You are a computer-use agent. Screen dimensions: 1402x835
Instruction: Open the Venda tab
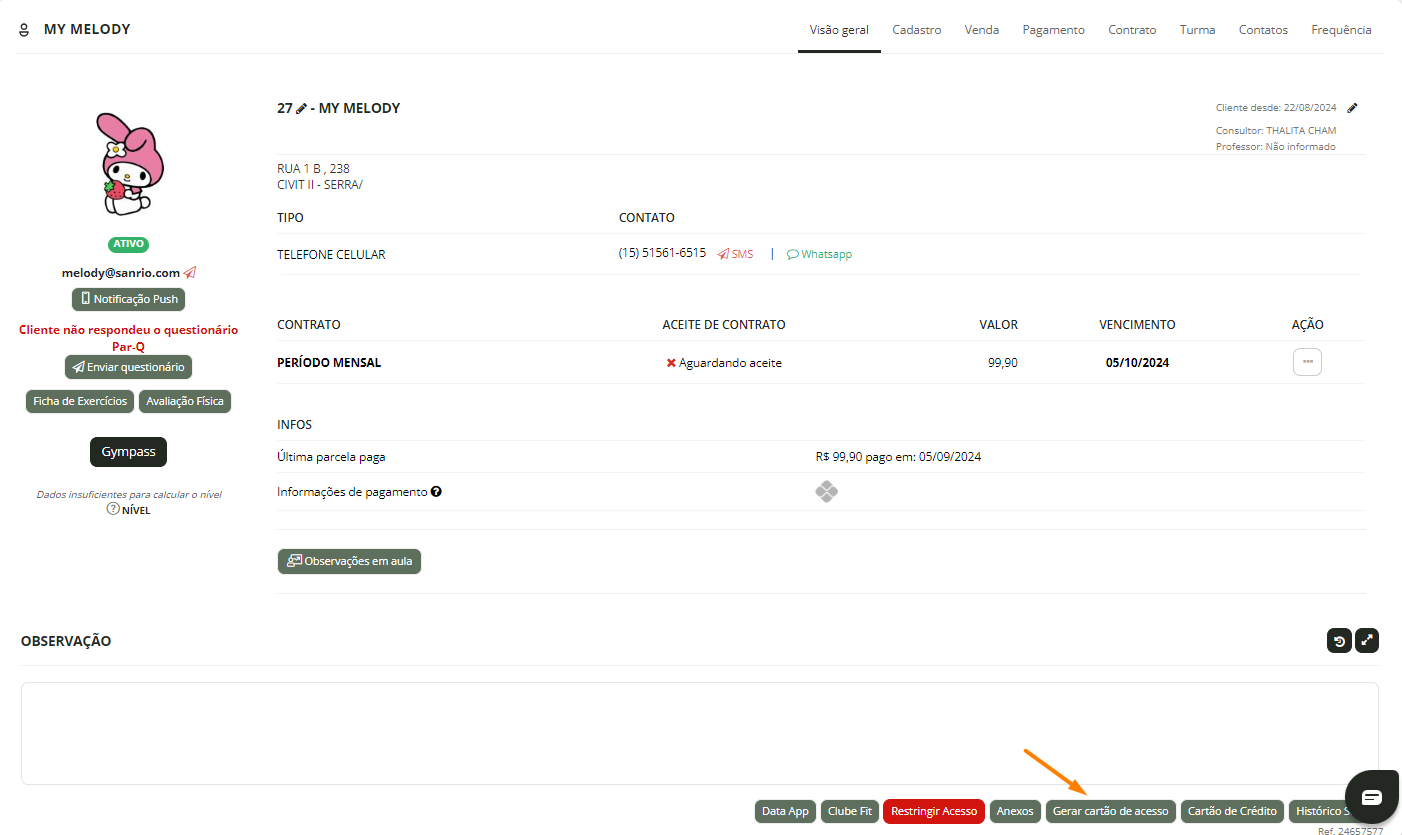pos(982,30)
